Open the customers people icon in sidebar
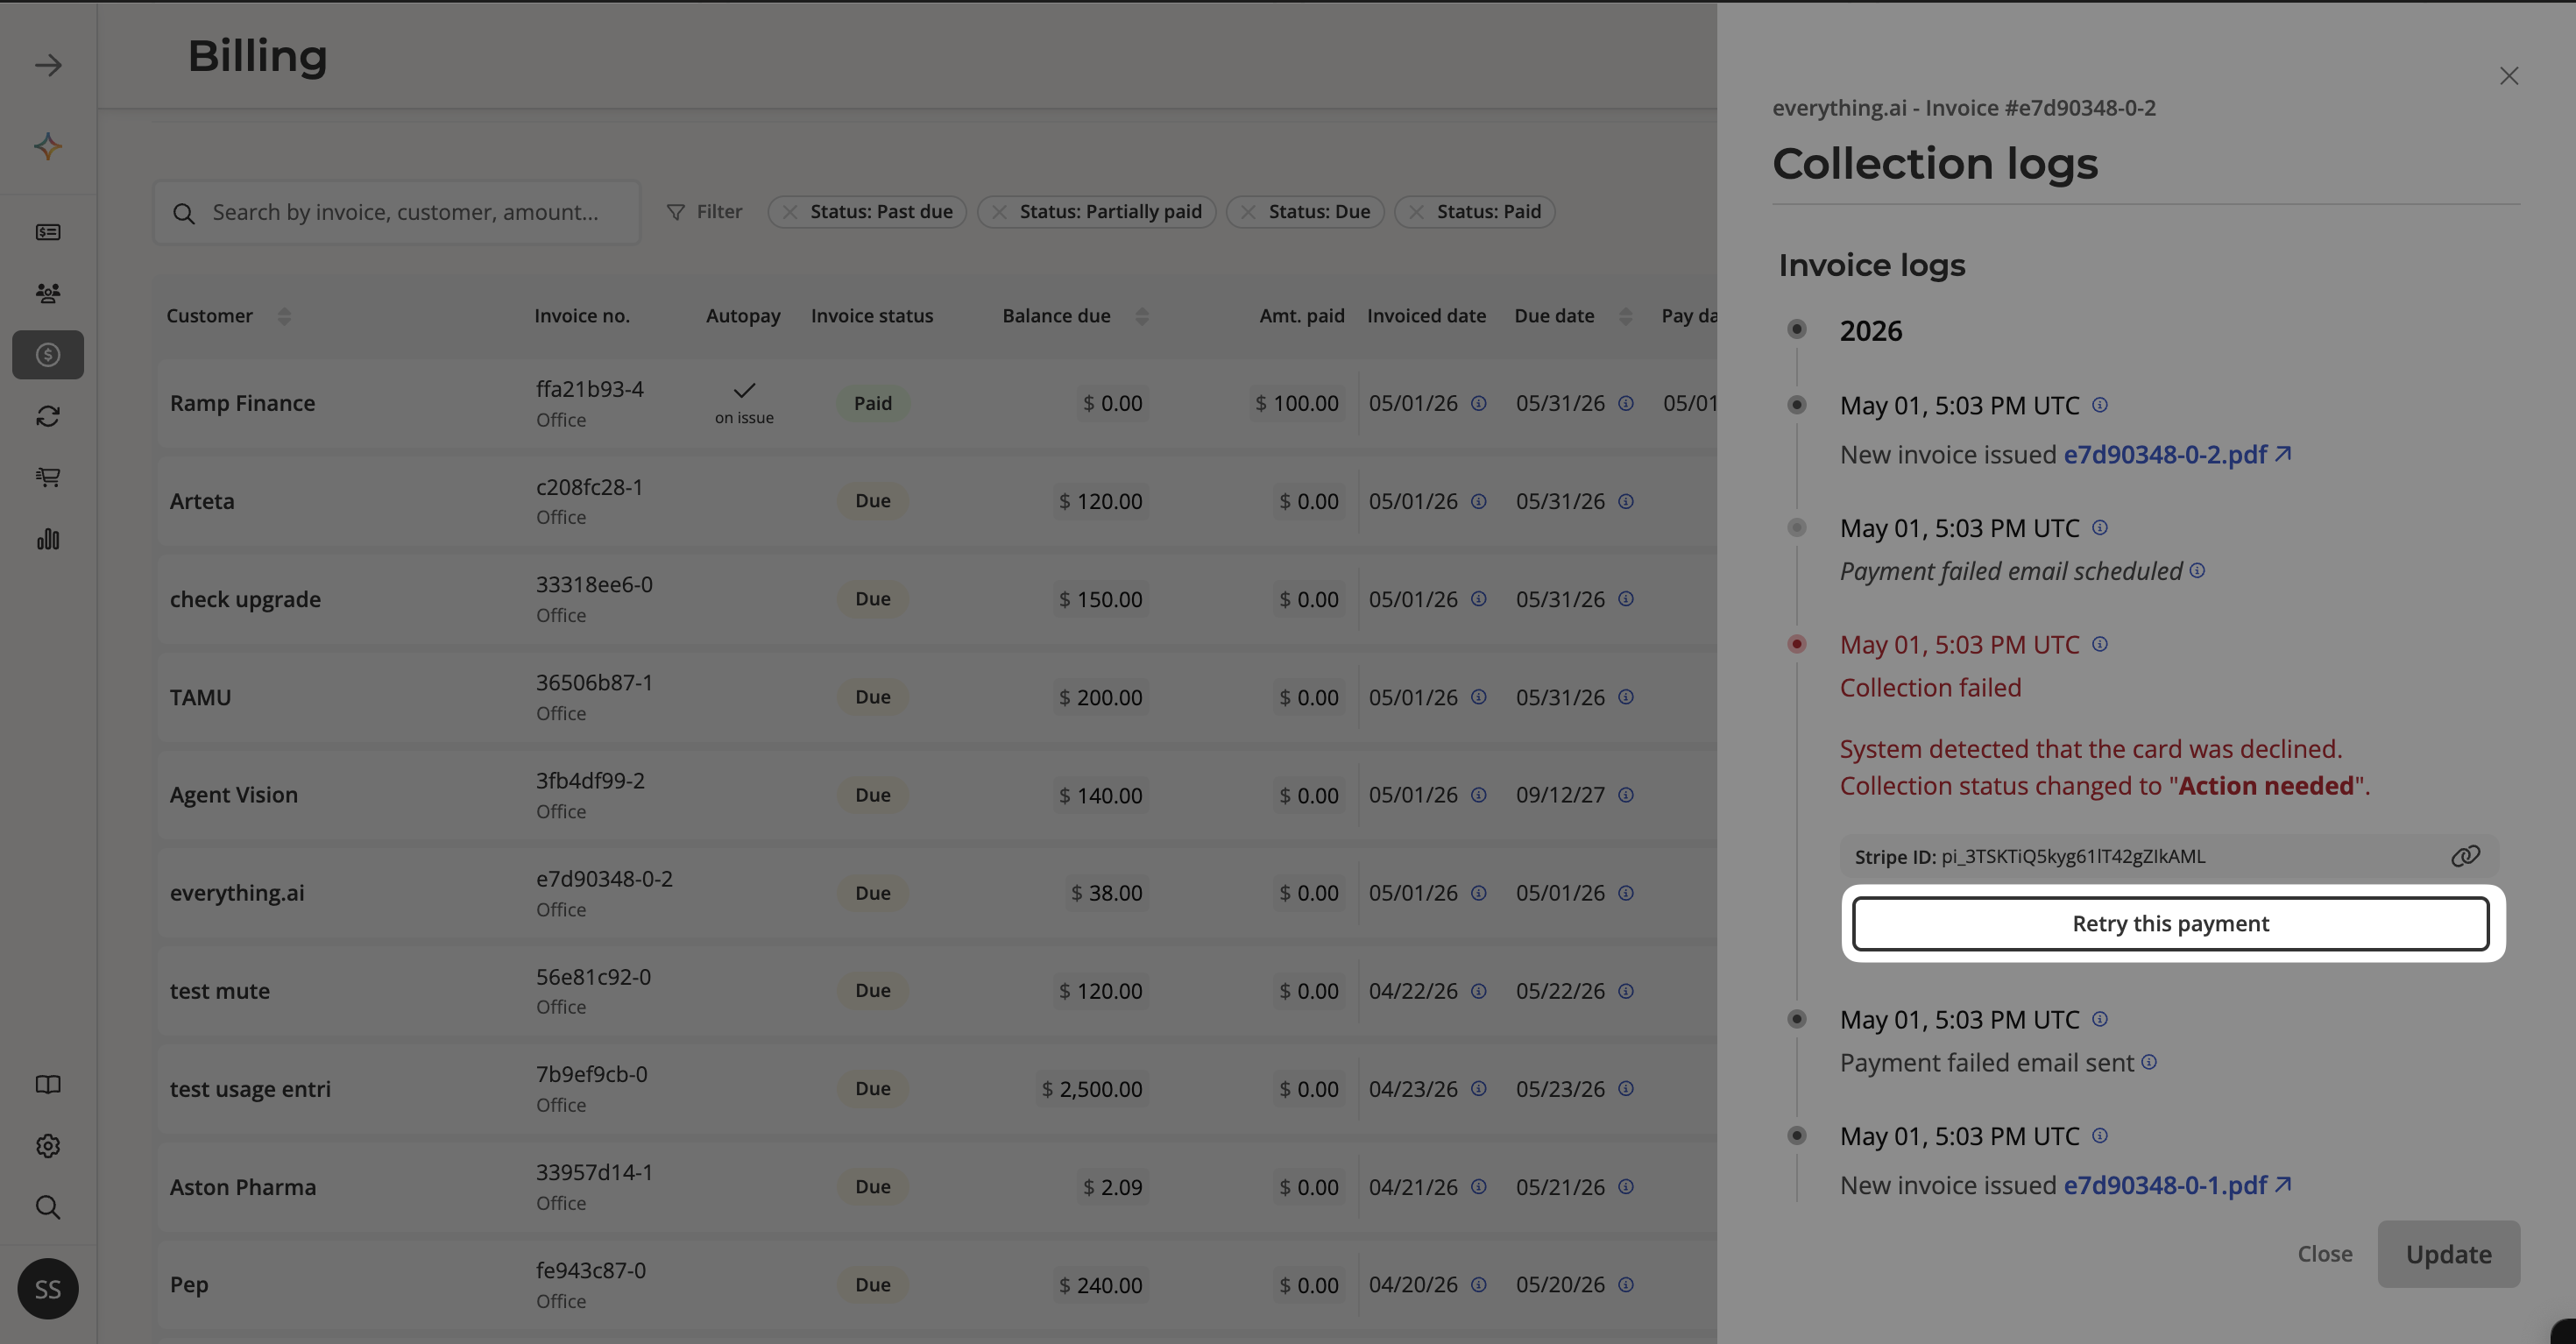 click(x=48, y=293)
